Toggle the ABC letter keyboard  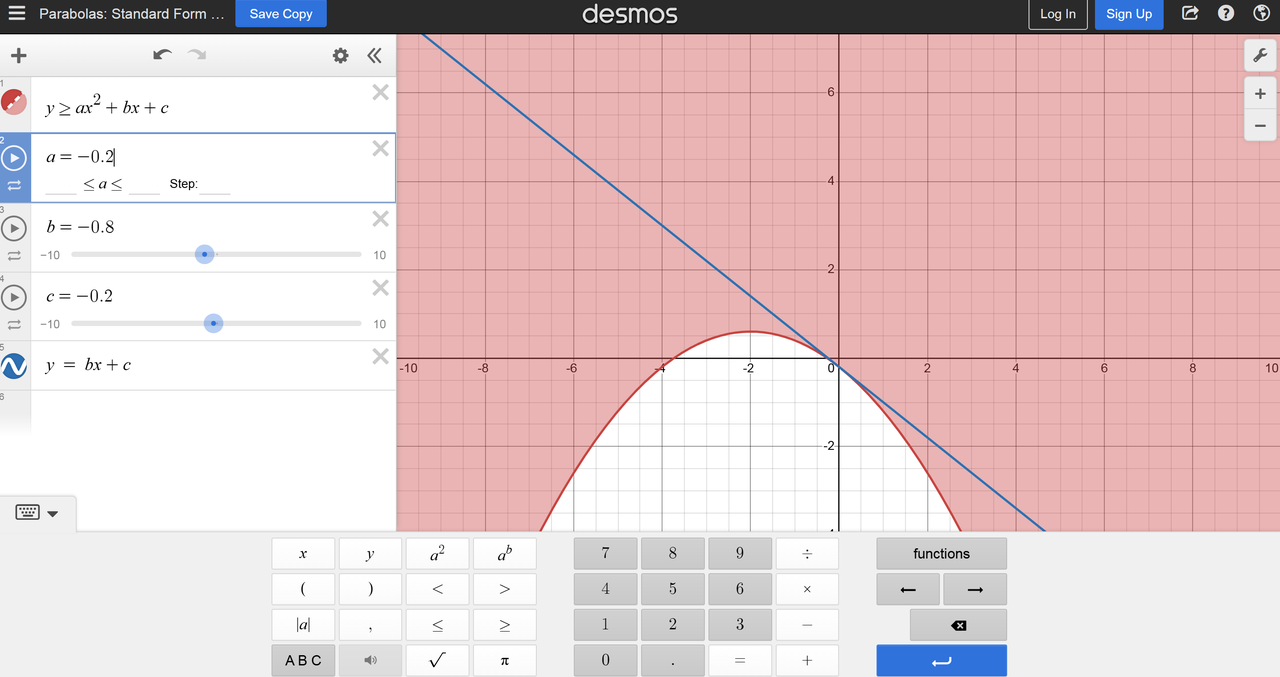(303, 660)
